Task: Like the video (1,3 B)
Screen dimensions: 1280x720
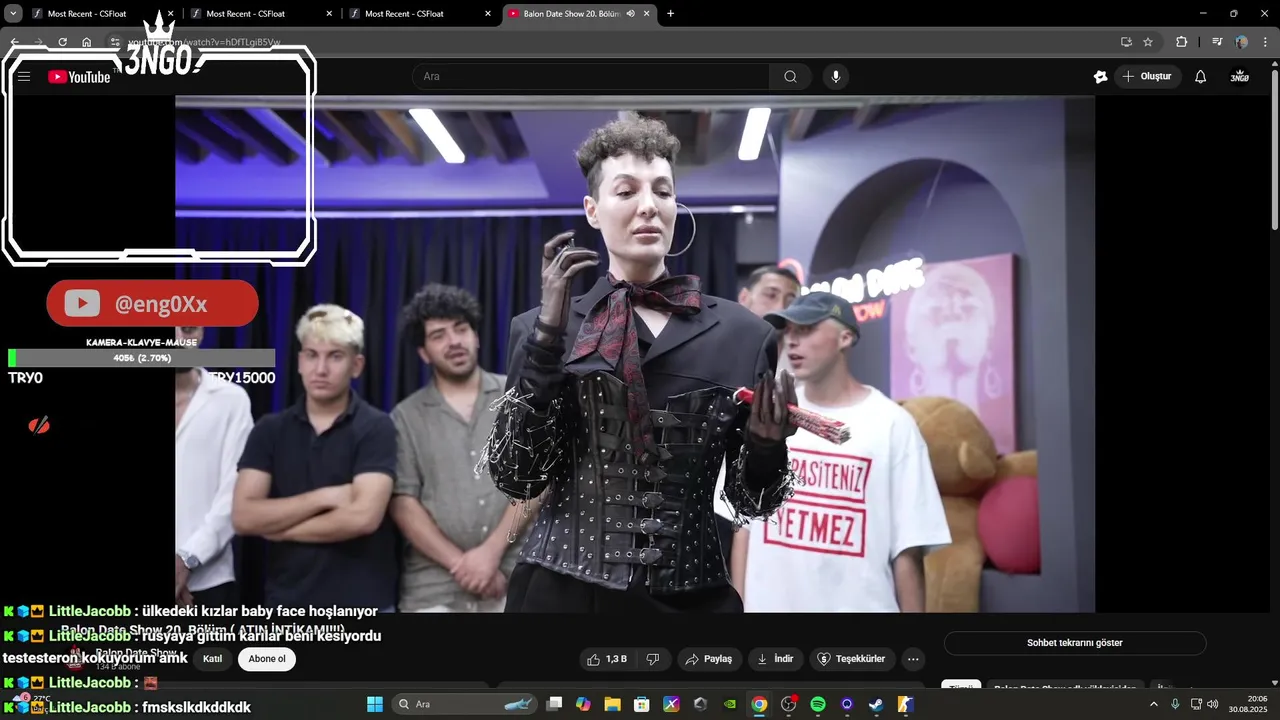Action: pyautogui.click(x=607, y=659)
